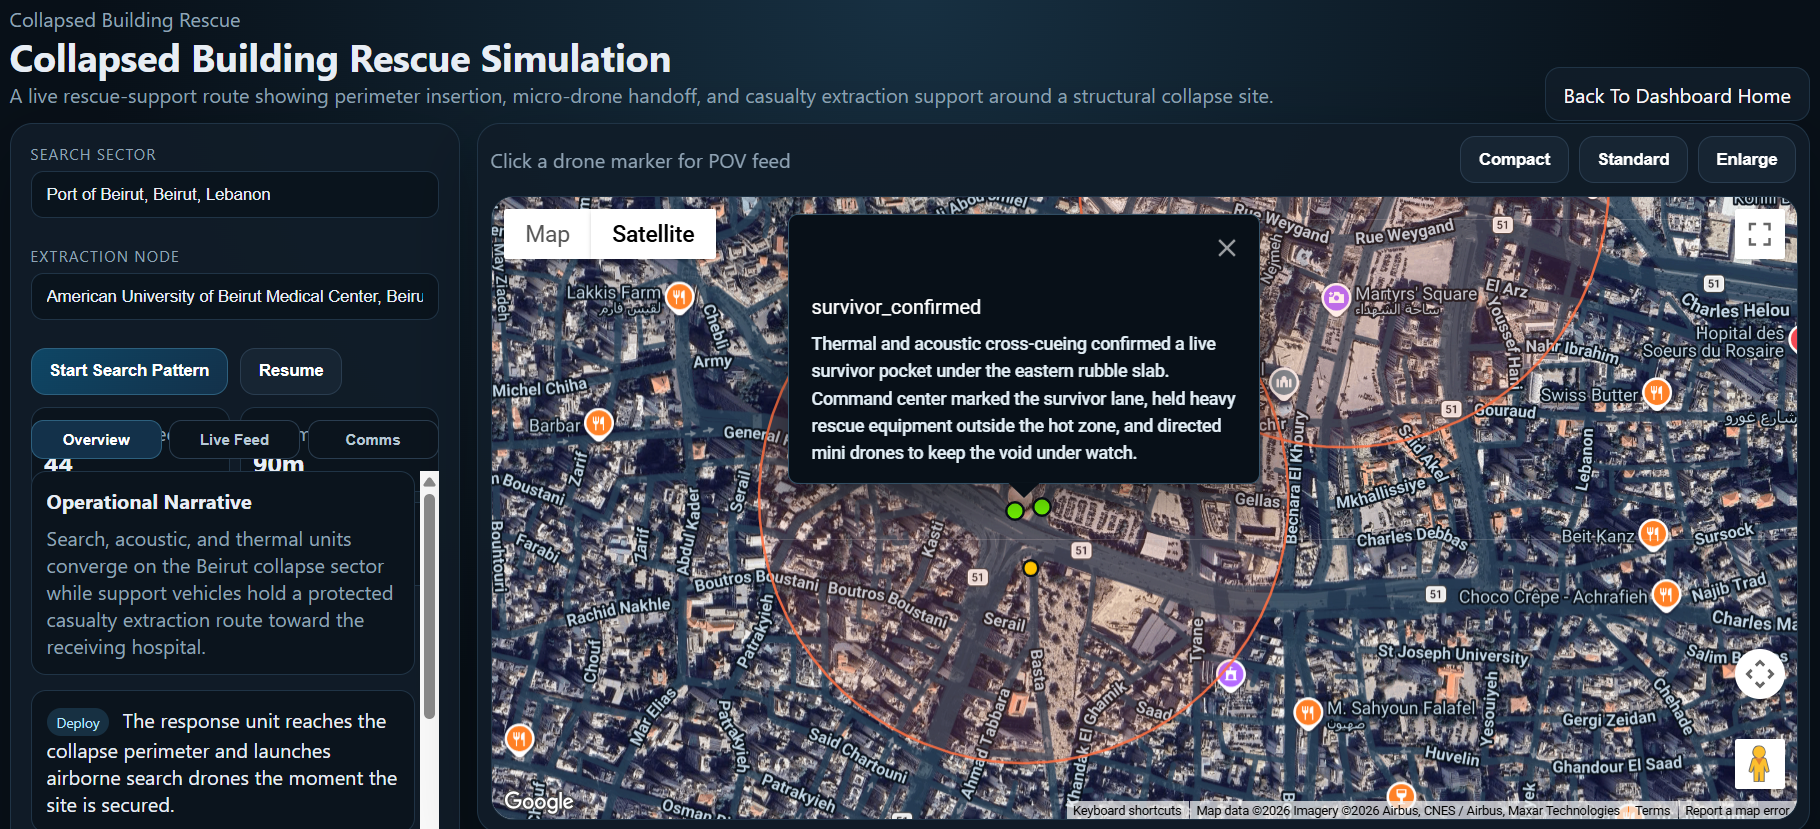Select the yellow drone marker
This screenshot has width=1820, height=829.
[1030, 568]
